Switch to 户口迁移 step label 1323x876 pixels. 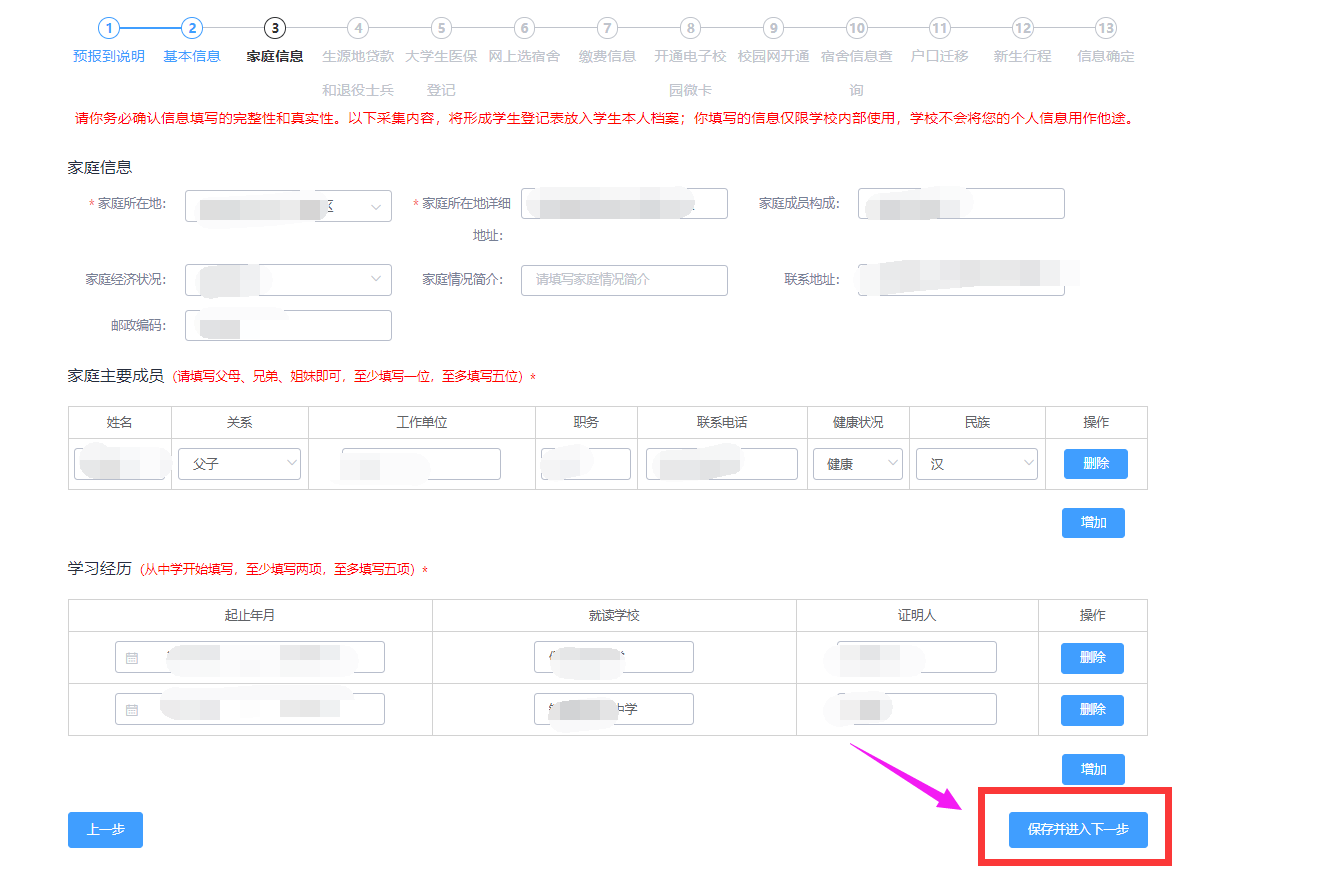click(939, 56)
